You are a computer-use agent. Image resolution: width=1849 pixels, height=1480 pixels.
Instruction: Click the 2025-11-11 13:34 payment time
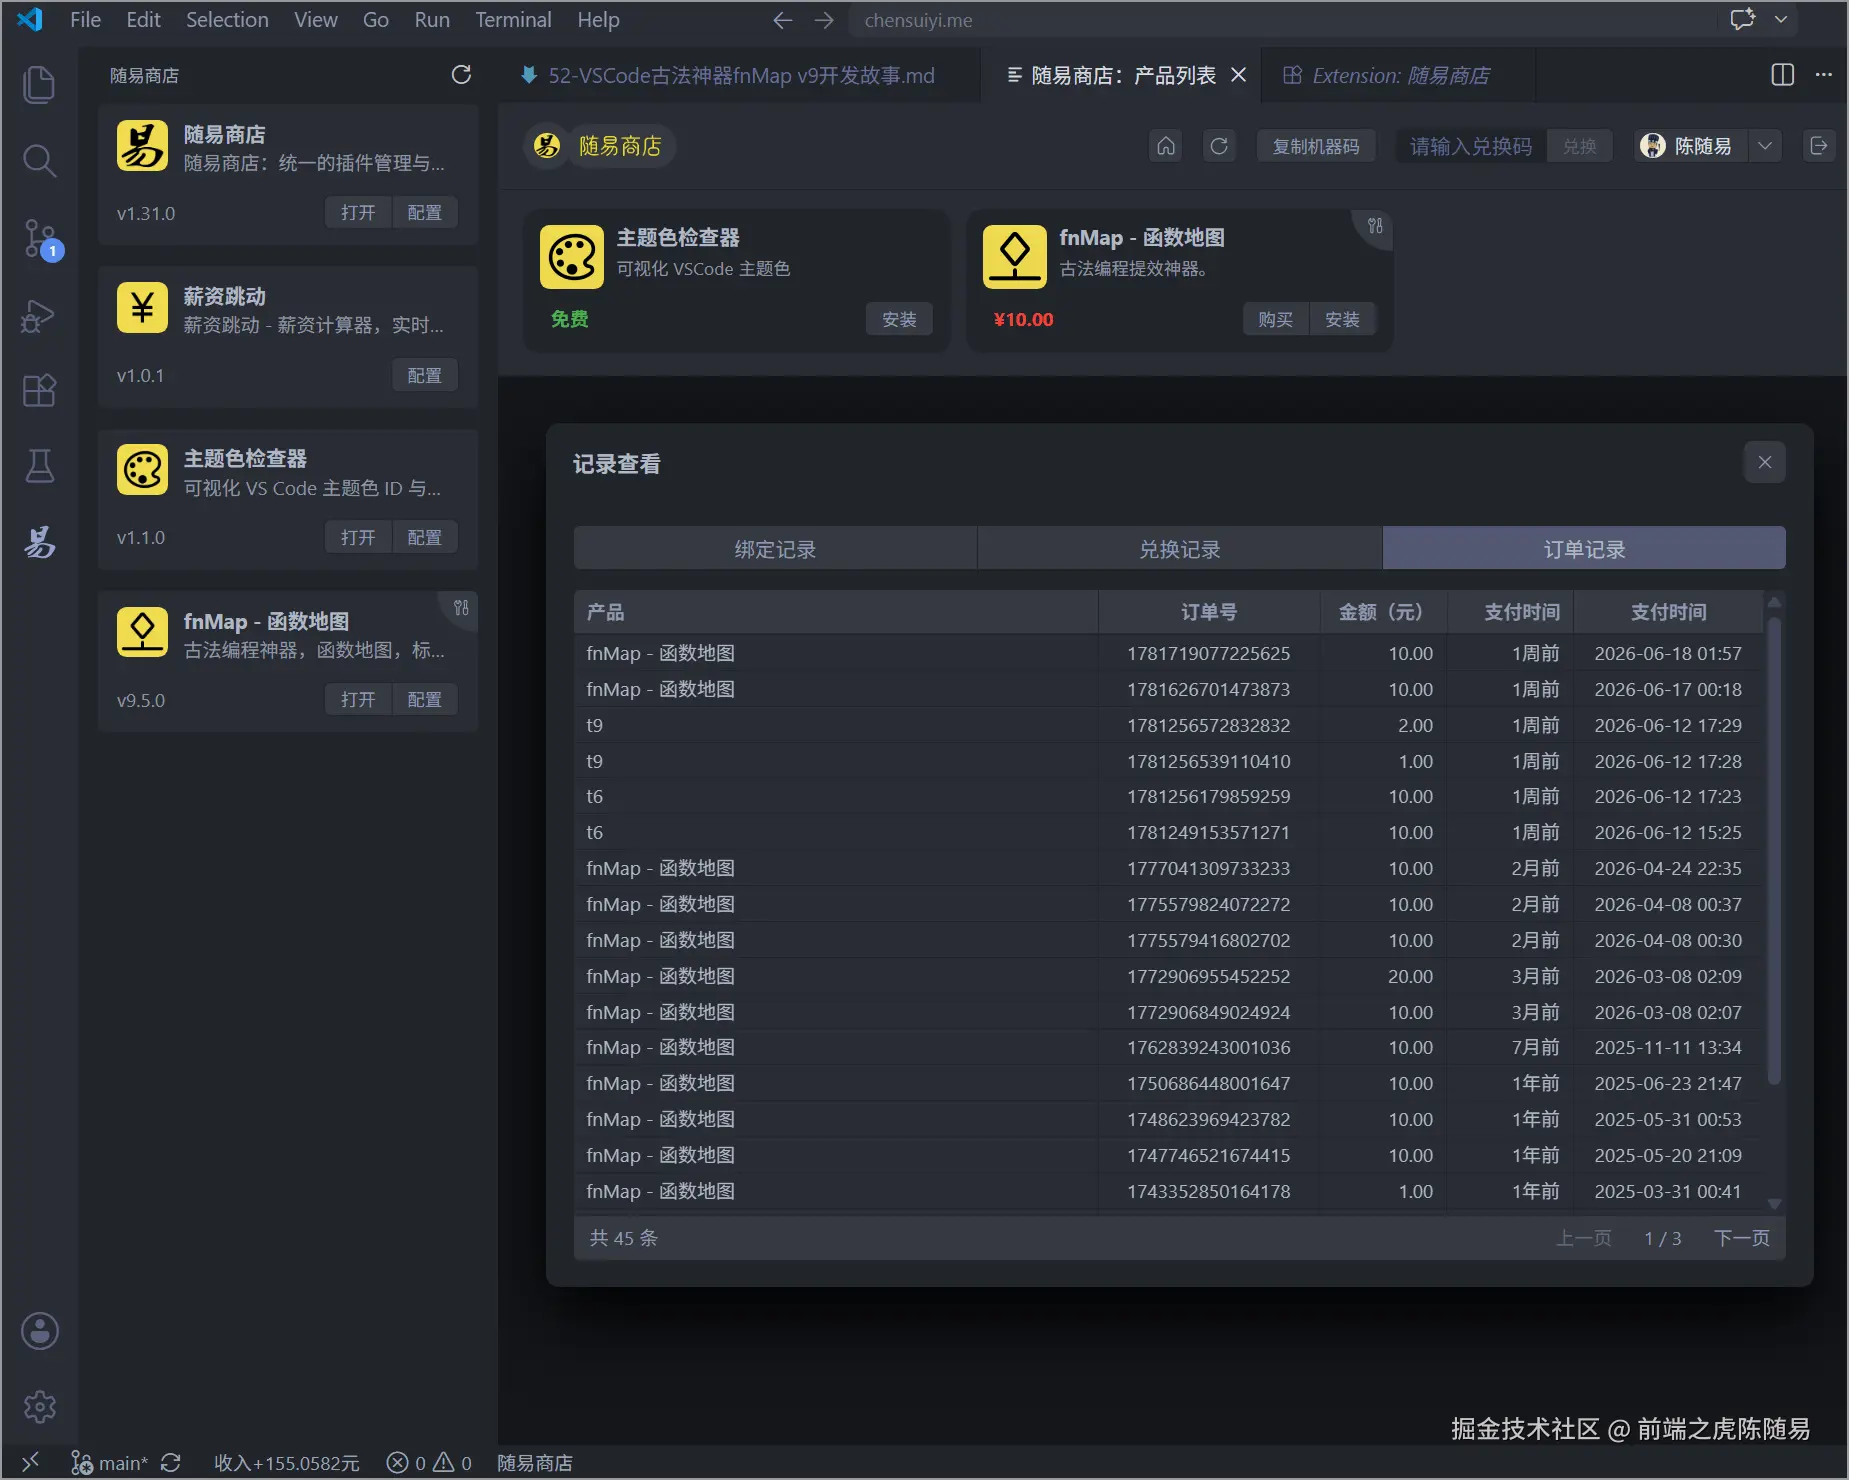1667,1047
